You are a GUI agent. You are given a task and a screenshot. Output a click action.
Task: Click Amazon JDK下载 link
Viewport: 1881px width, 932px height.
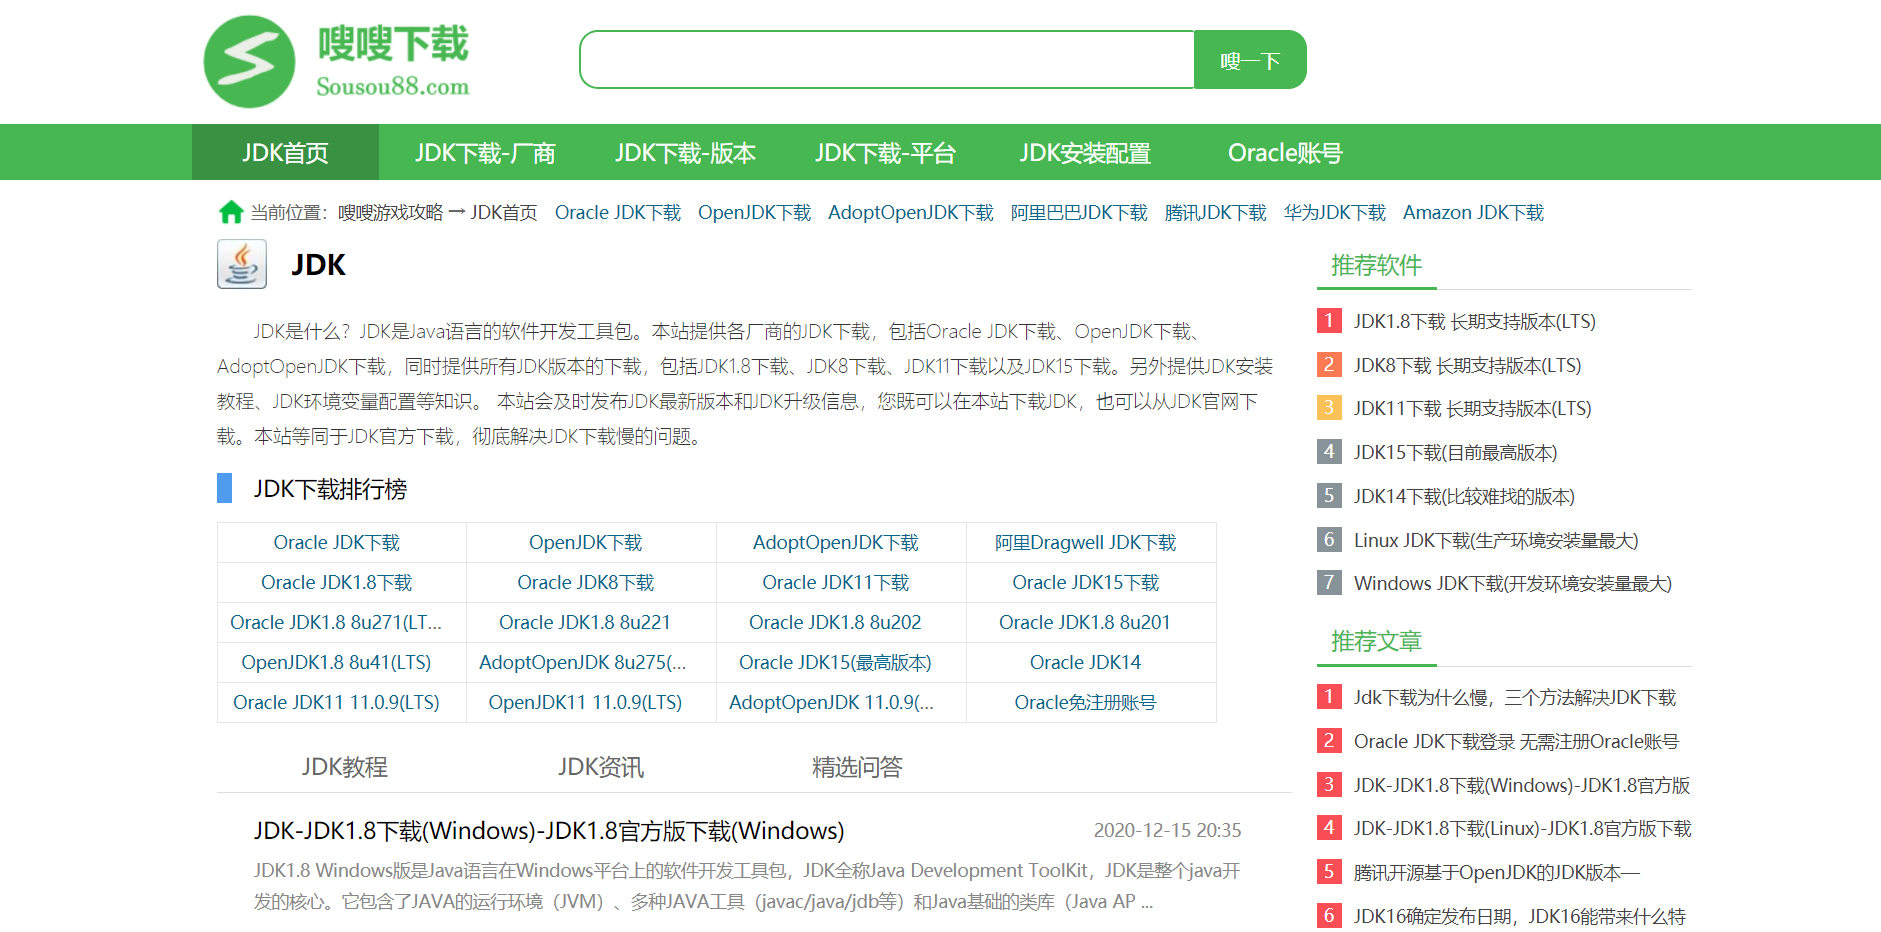click(x=1474, y=213)
